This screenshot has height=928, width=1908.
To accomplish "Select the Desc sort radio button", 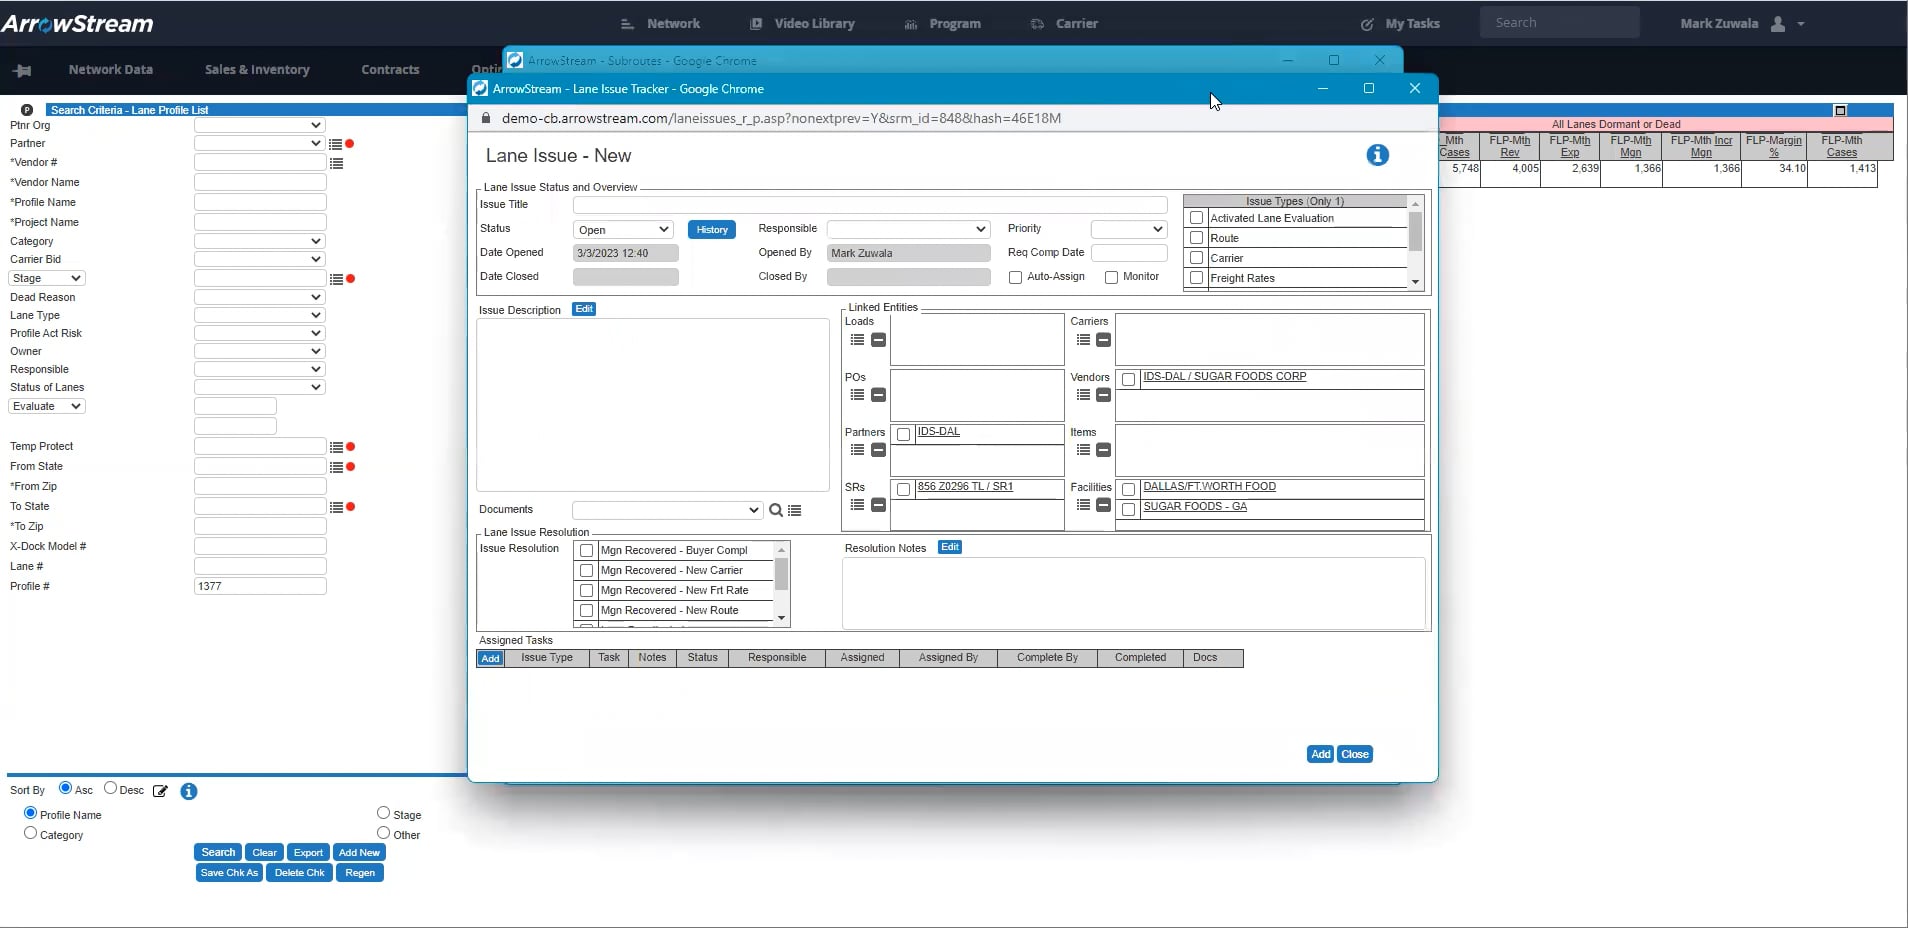I will pos(110,788).
